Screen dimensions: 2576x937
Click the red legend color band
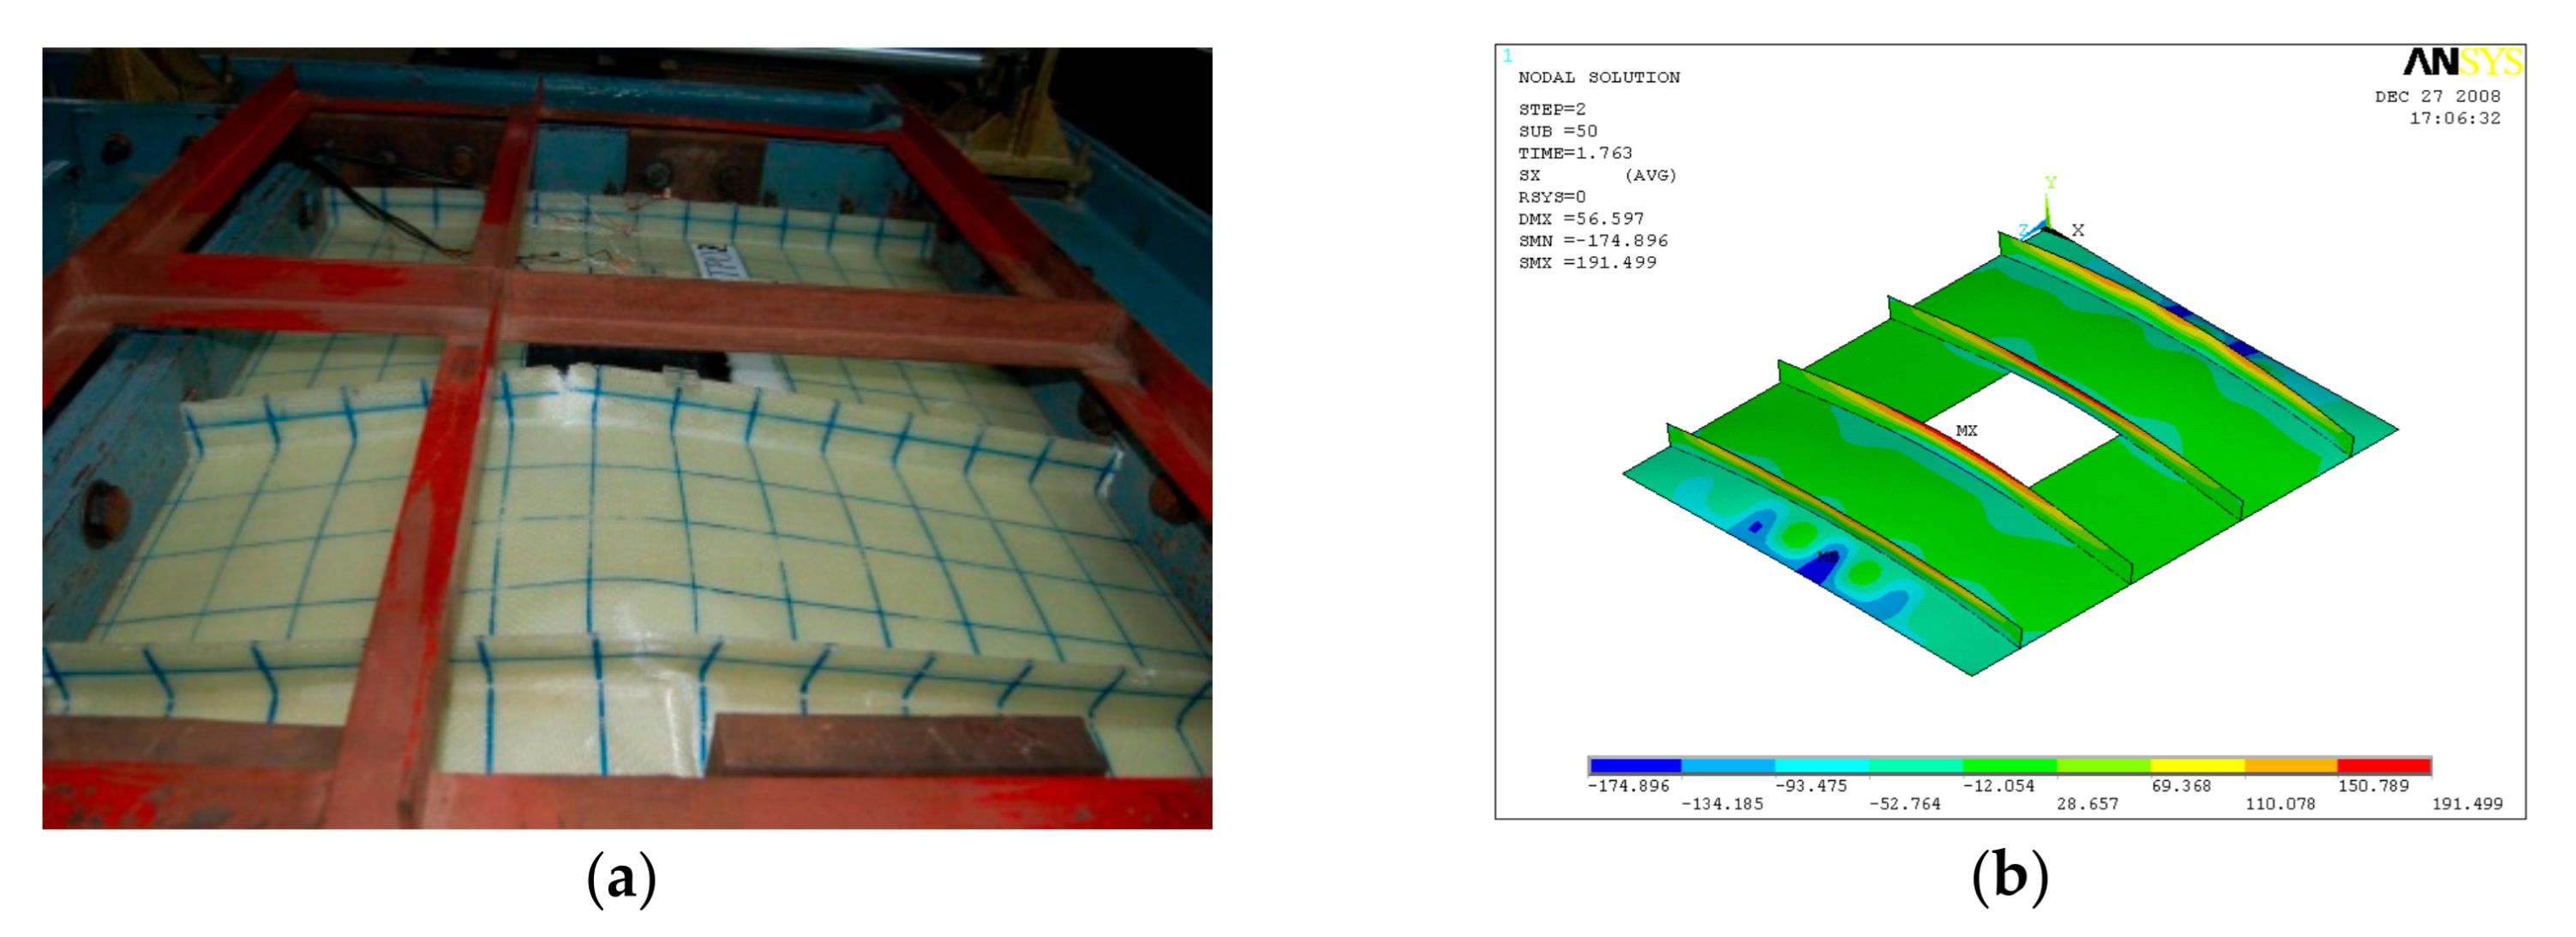coord(2384,766)
